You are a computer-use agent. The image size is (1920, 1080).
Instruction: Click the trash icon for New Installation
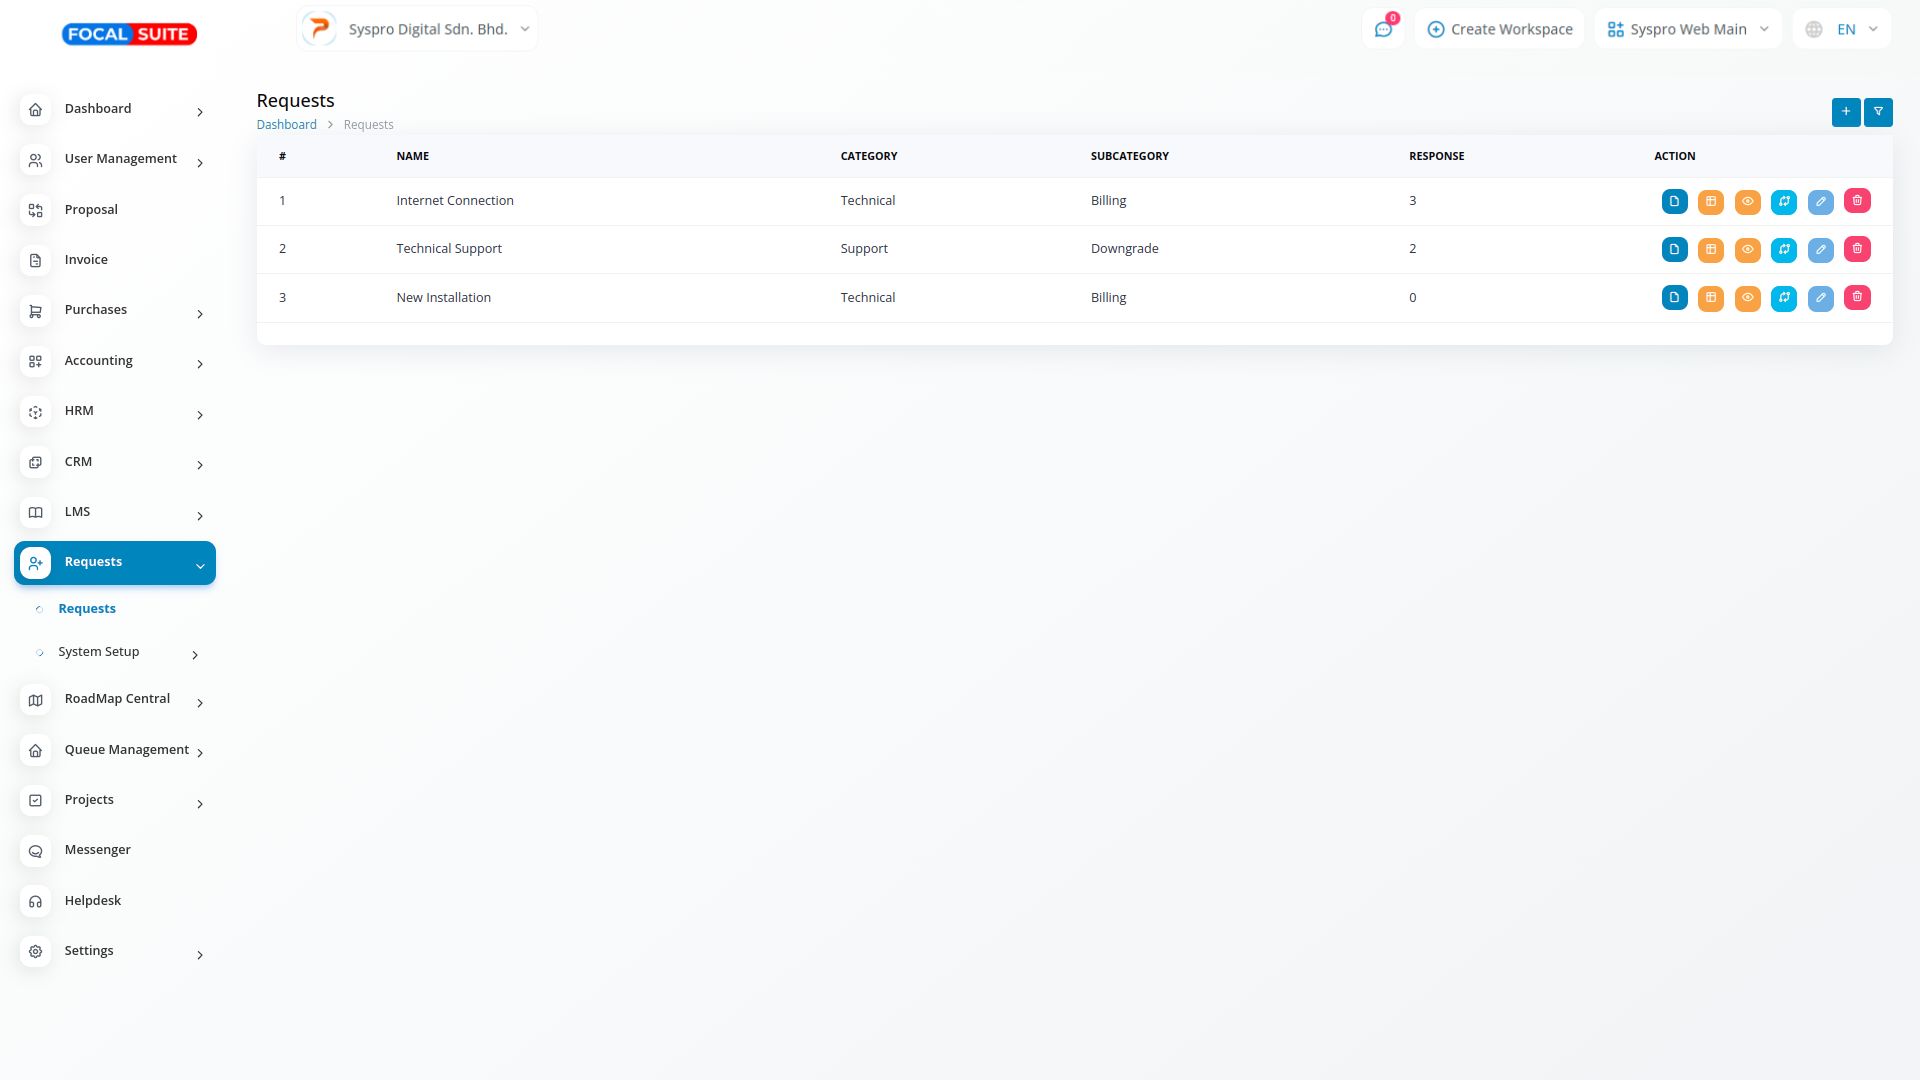pyautogui.click(x=1857, y=298)
